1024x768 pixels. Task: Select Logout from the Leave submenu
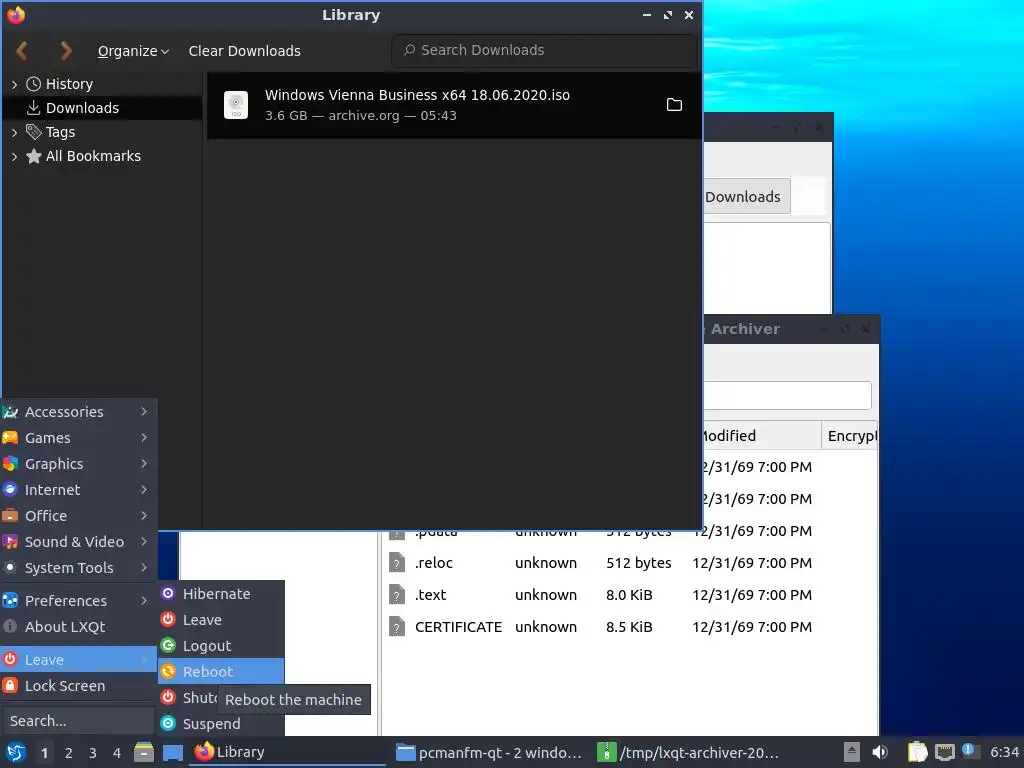pos(221,645)
